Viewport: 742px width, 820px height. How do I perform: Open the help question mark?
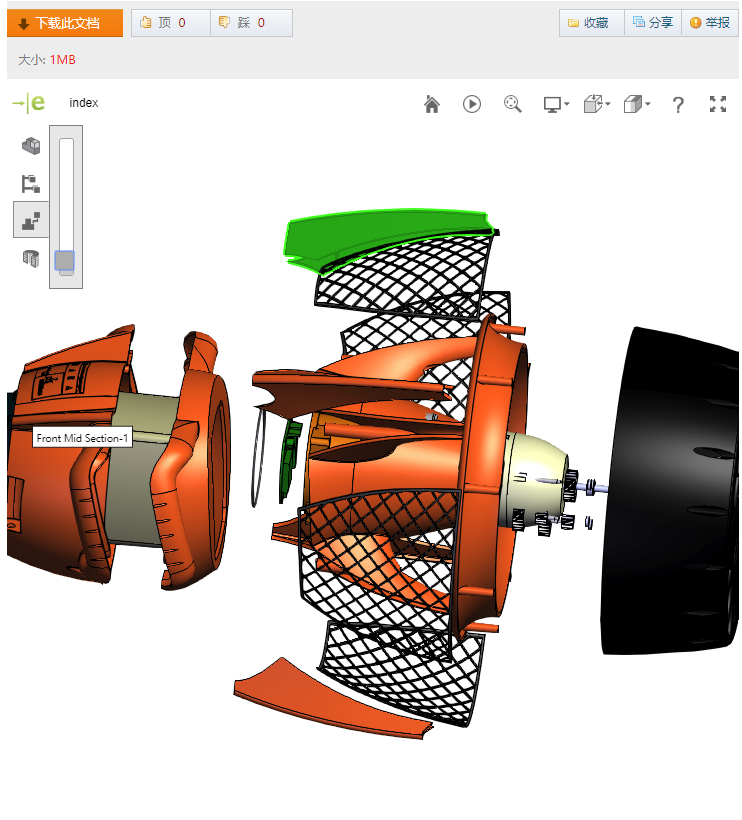pyautogui.click(x=678, y=104)
